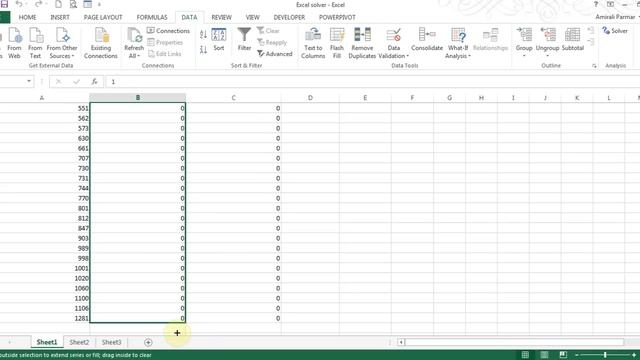The width and height of the screenshot is (640, 360).
Task: Open the FORMULAS tab
Action: point(152,17)
